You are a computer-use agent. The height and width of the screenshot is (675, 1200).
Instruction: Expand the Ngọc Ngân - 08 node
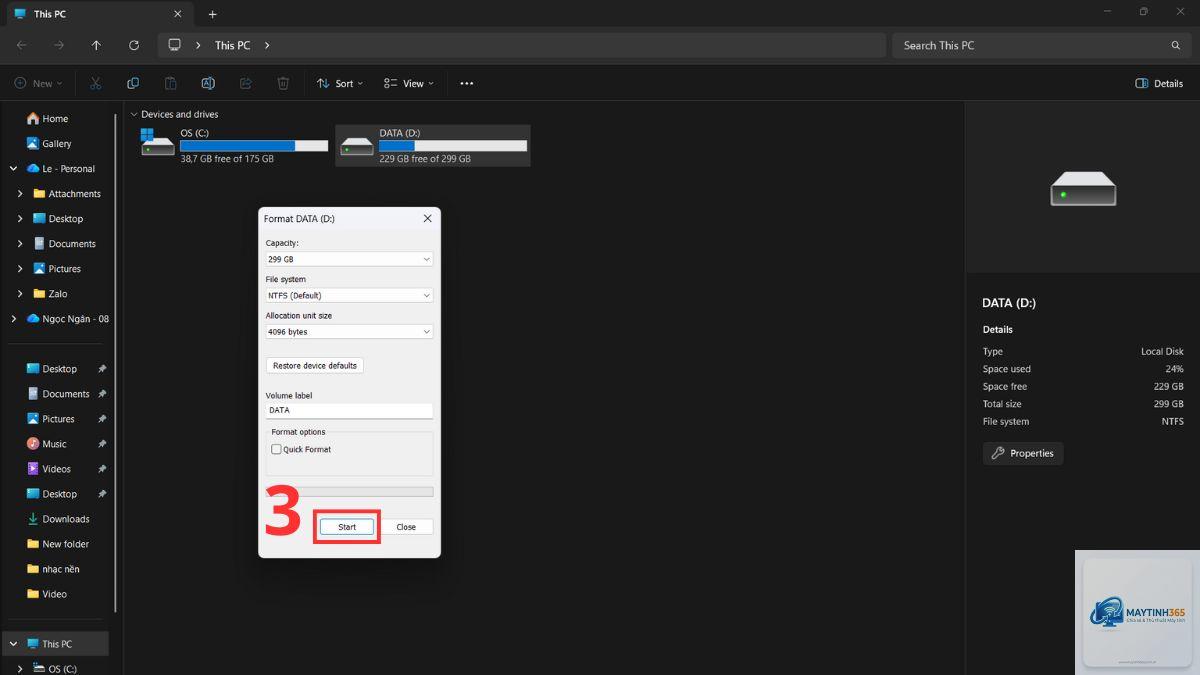coord(13,319)
